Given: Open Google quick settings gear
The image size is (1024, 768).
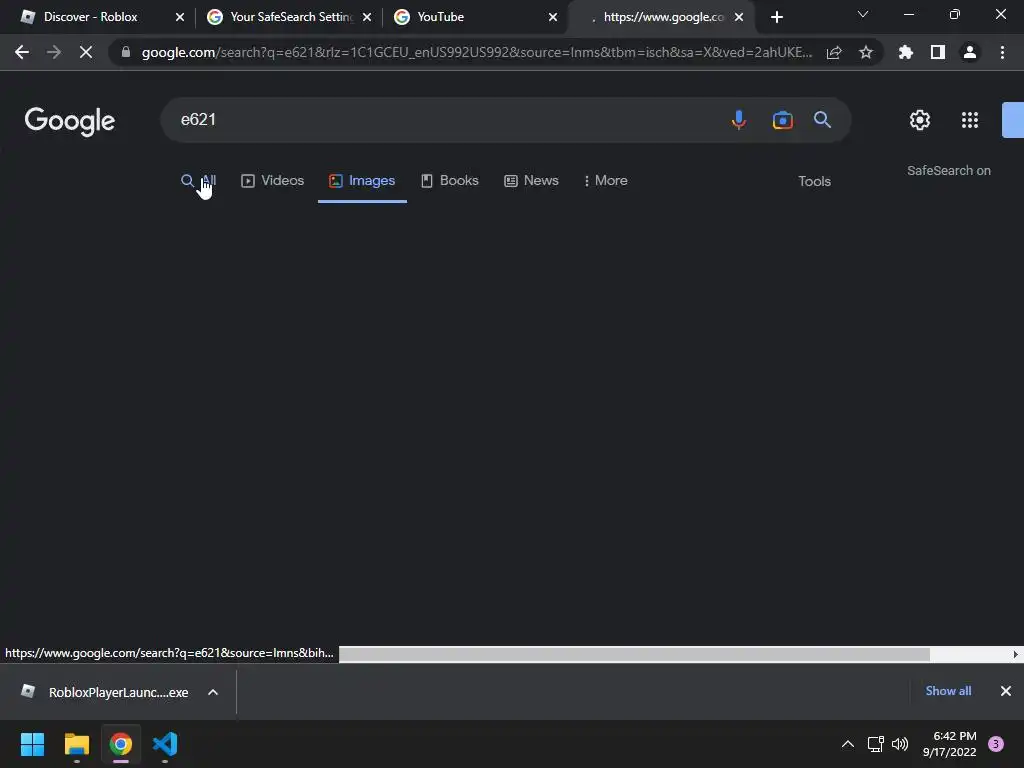Looking at the screenshot, I should click(x=920, y=120).
